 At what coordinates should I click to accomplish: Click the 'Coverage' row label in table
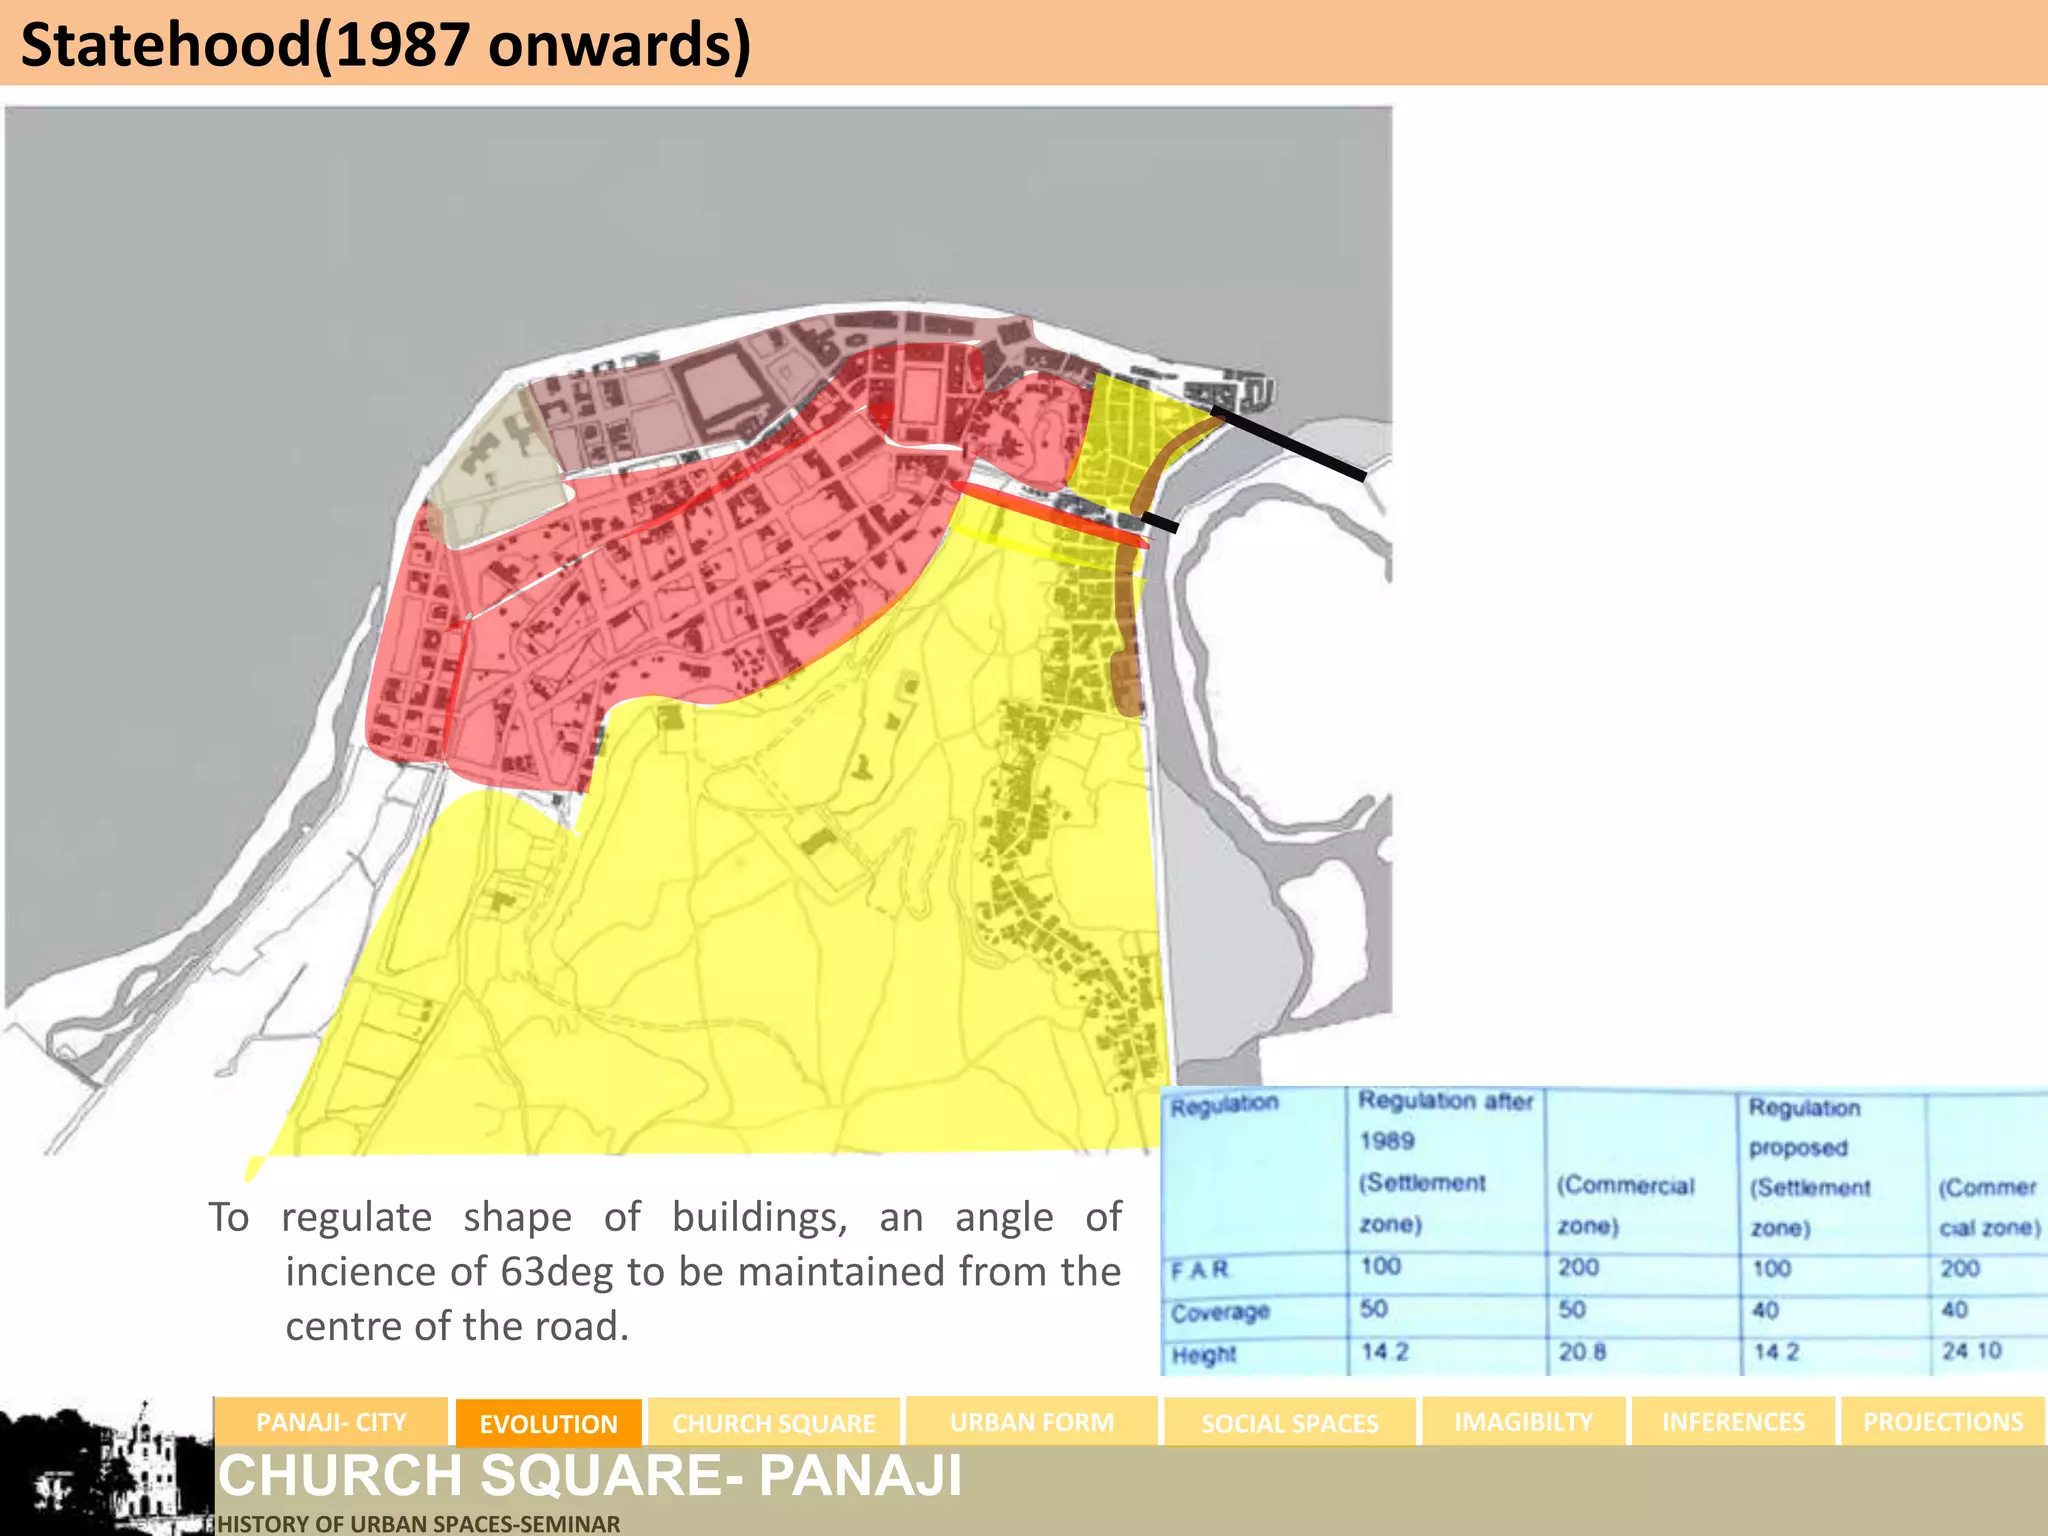click(1220, 1311)
